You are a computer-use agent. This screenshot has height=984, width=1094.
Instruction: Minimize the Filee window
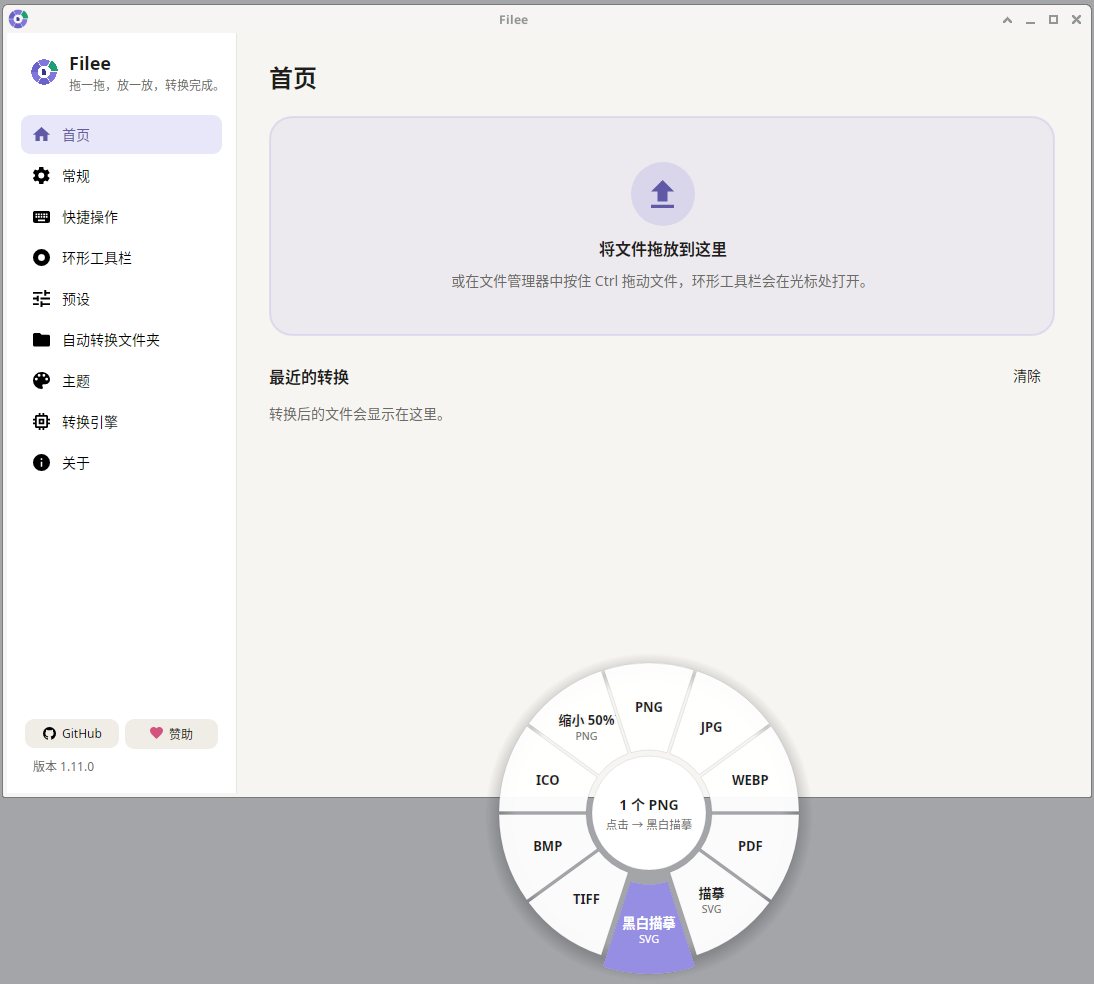click(1030, 20)
